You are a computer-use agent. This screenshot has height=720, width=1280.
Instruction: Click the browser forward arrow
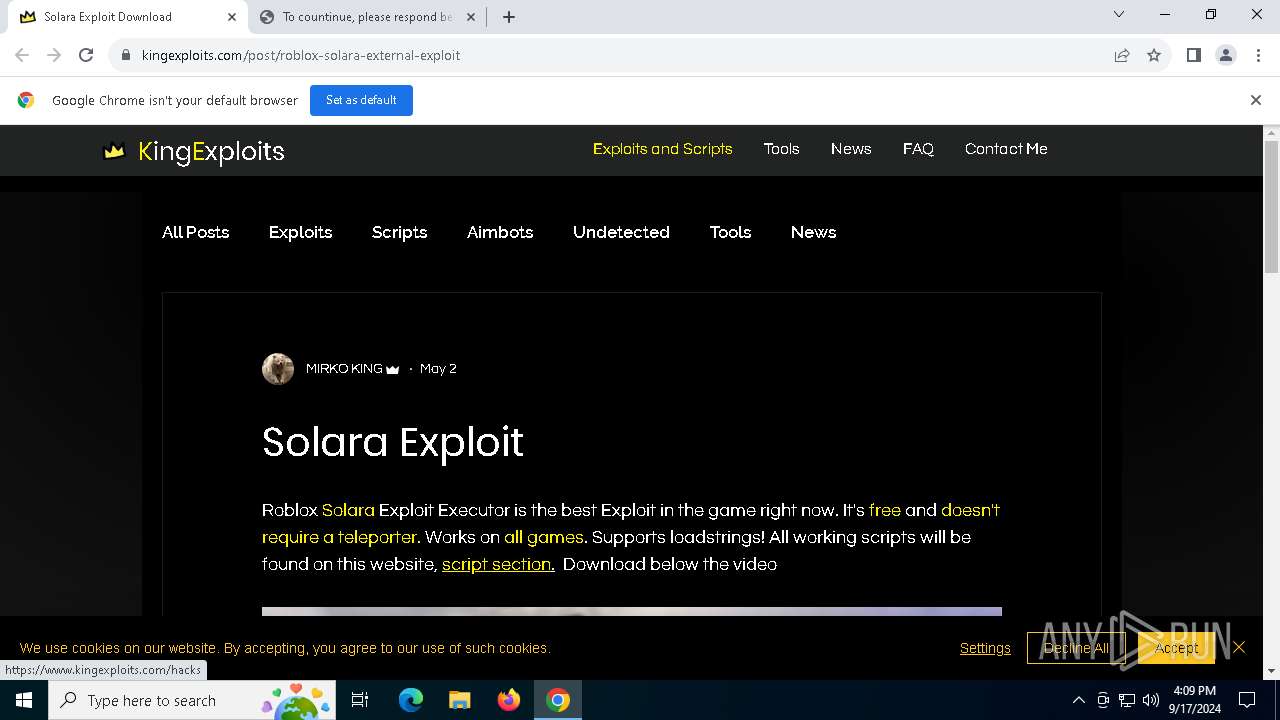click(x=54, y=55)
